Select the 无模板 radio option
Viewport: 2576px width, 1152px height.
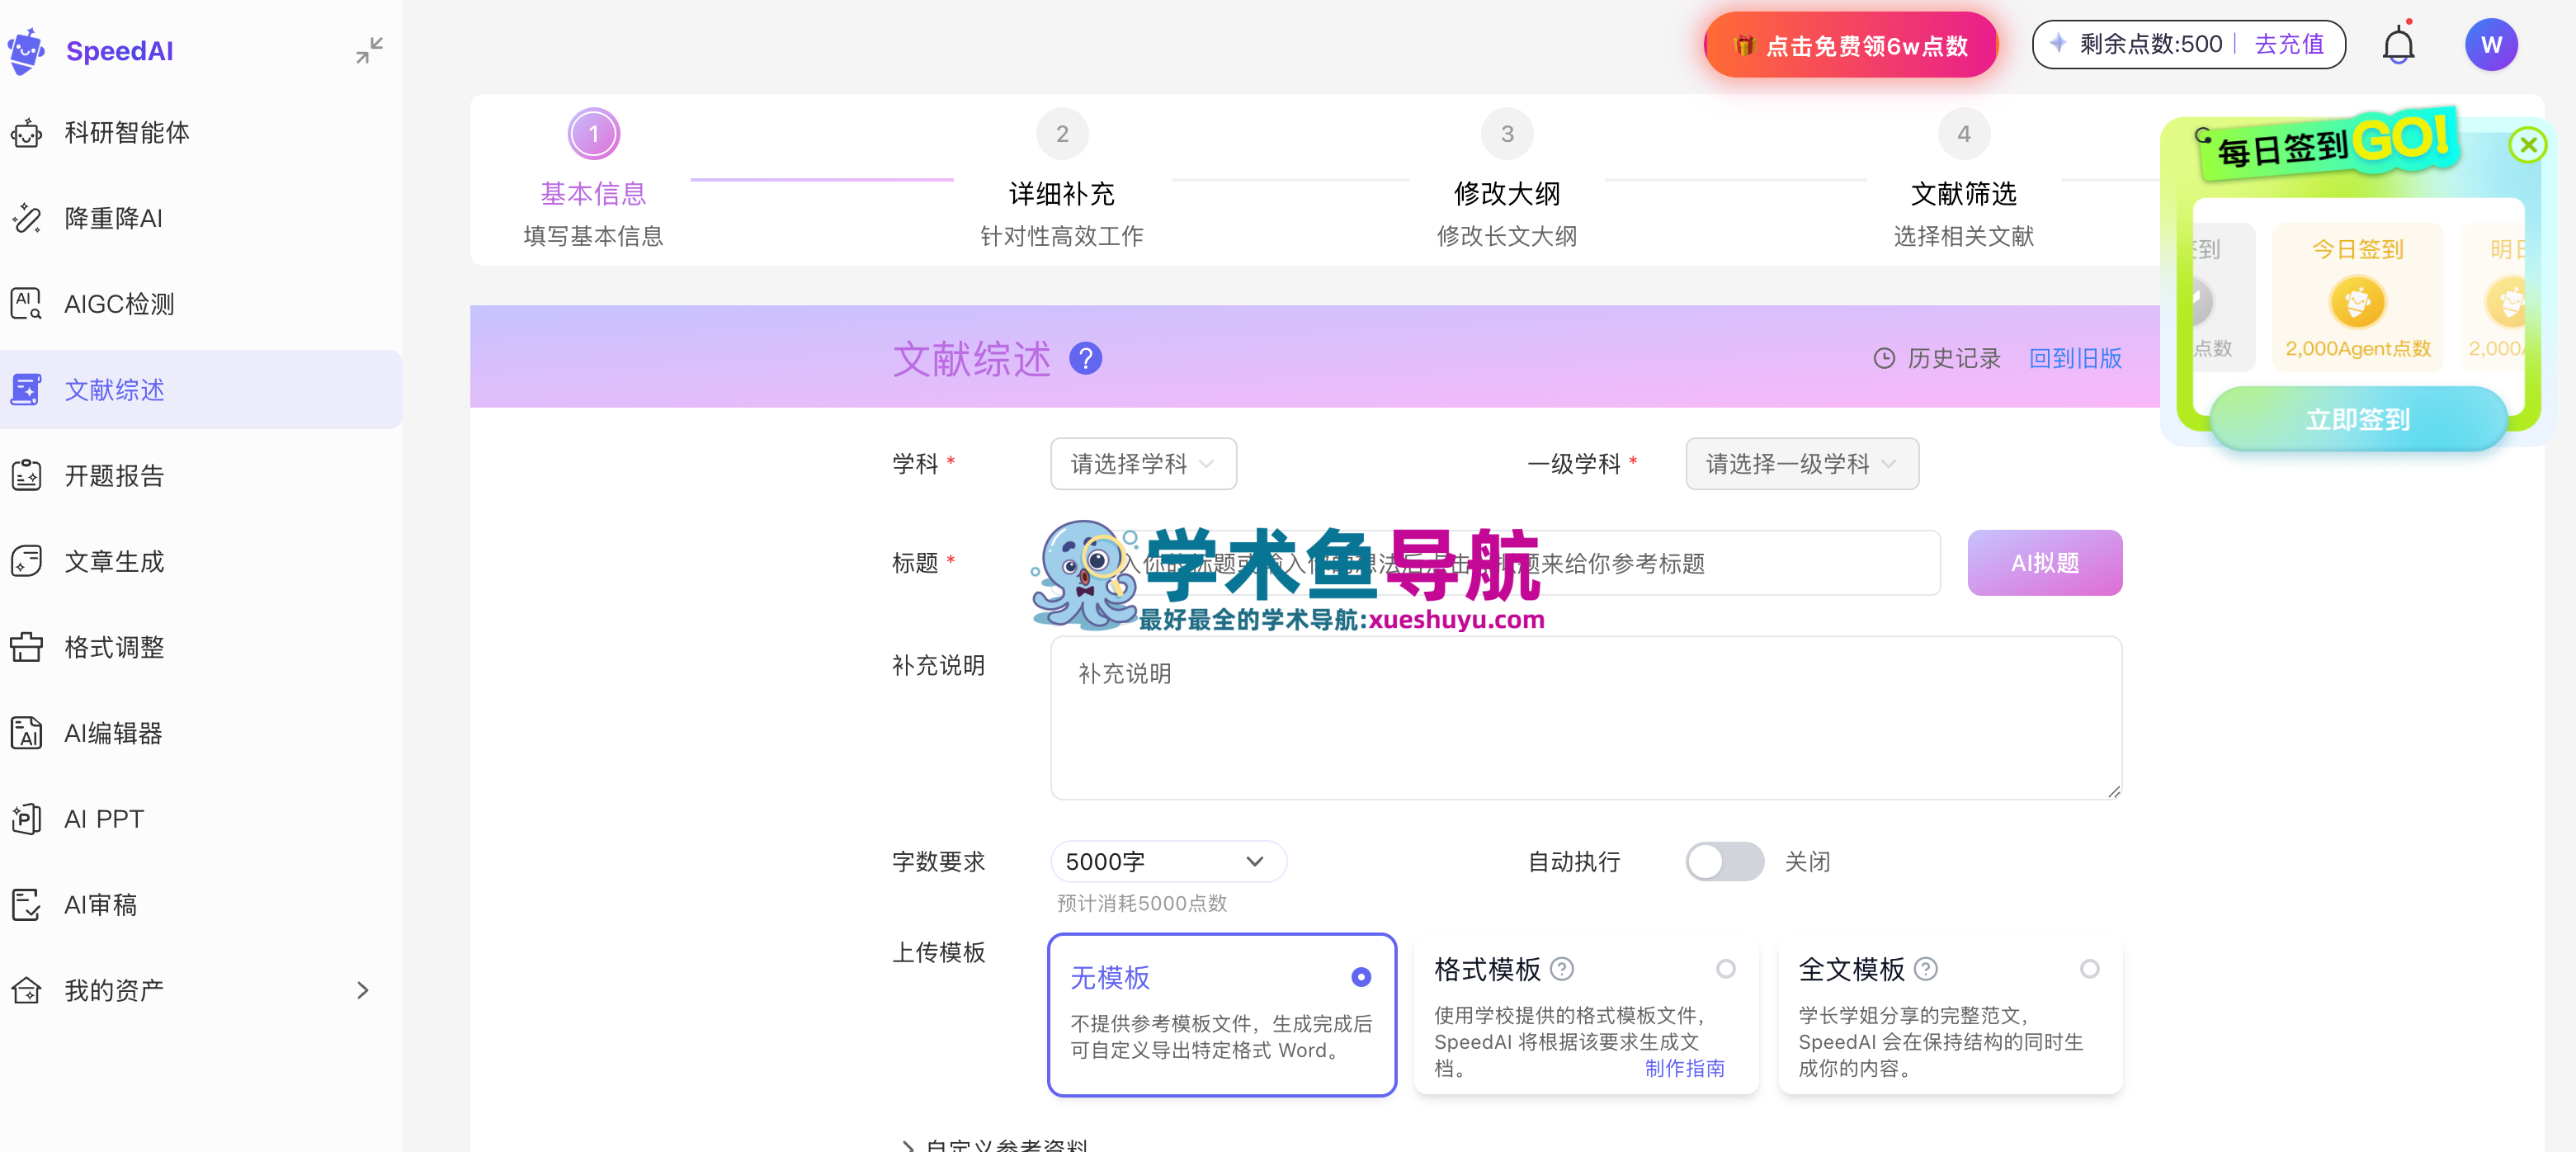pos(1361,977)
